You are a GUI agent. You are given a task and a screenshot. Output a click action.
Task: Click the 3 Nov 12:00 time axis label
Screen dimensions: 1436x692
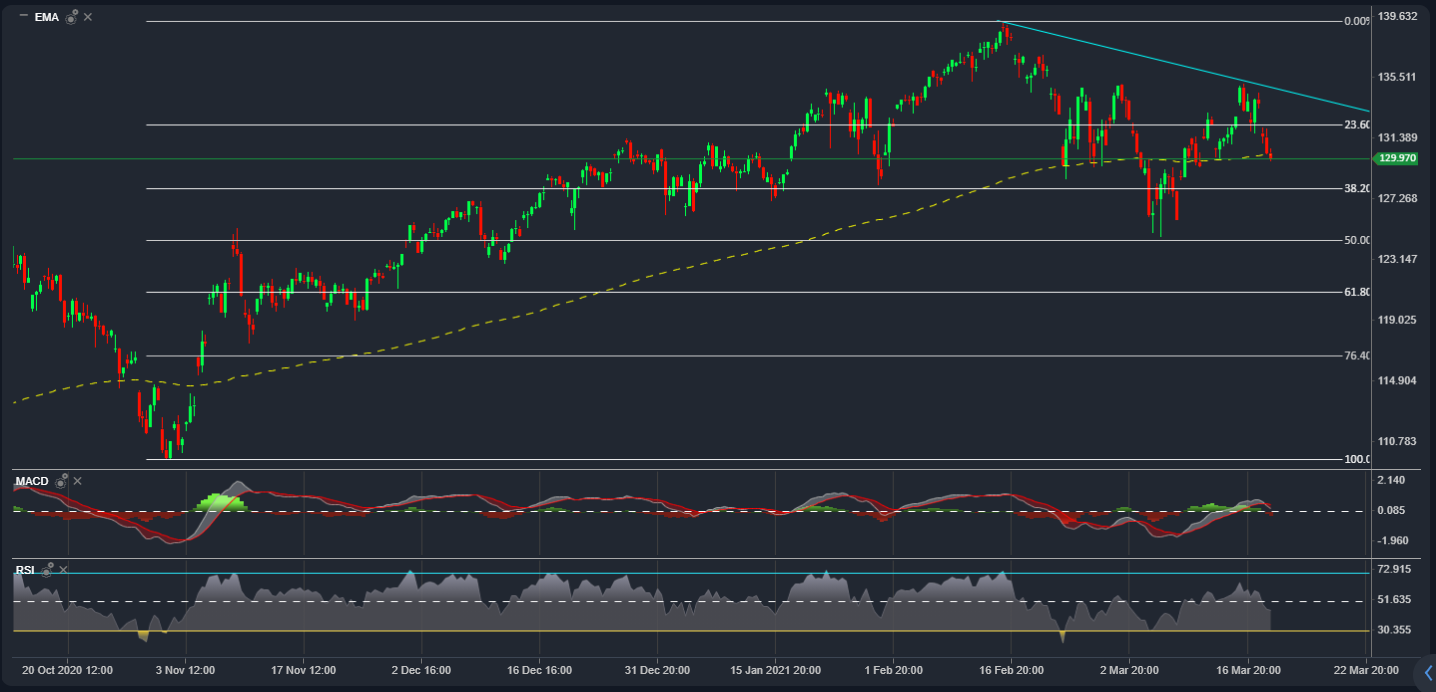[185, 670]
